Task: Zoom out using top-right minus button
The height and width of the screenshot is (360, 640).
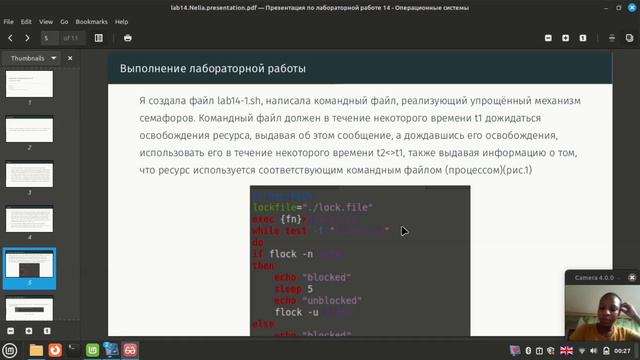Action: click(x=548, y=38)
